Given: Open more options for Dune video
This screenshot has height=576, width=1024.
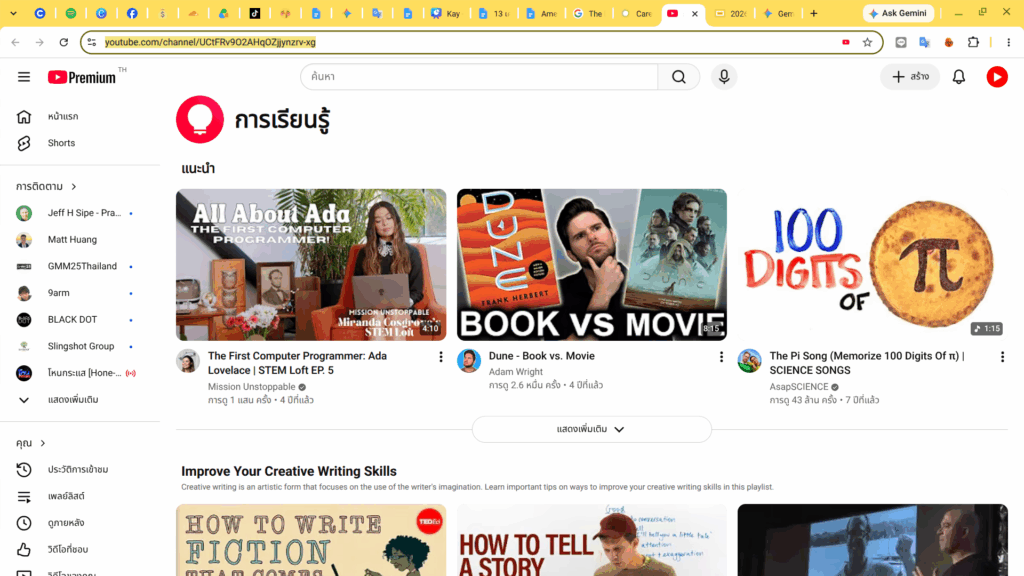Looking at the screenshot, I should (x=721, y=357).
